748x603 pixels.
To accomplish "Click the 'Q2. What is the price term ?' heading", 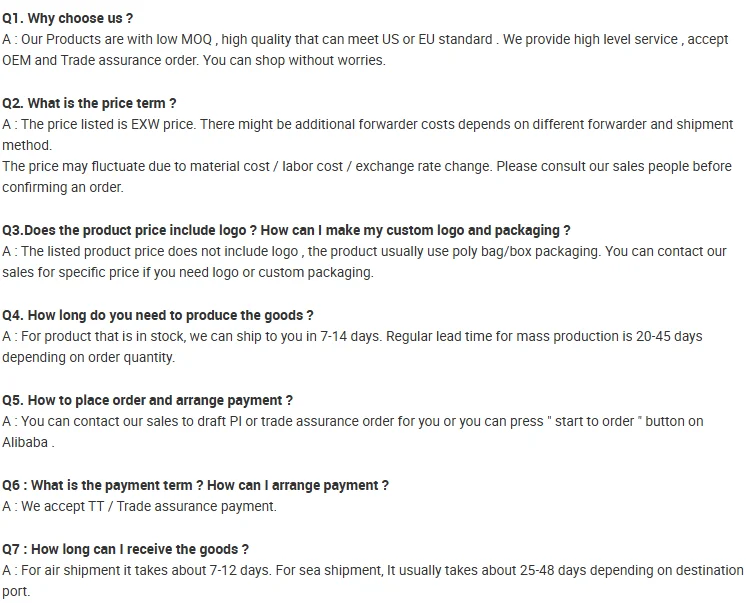I will (89, 104).
